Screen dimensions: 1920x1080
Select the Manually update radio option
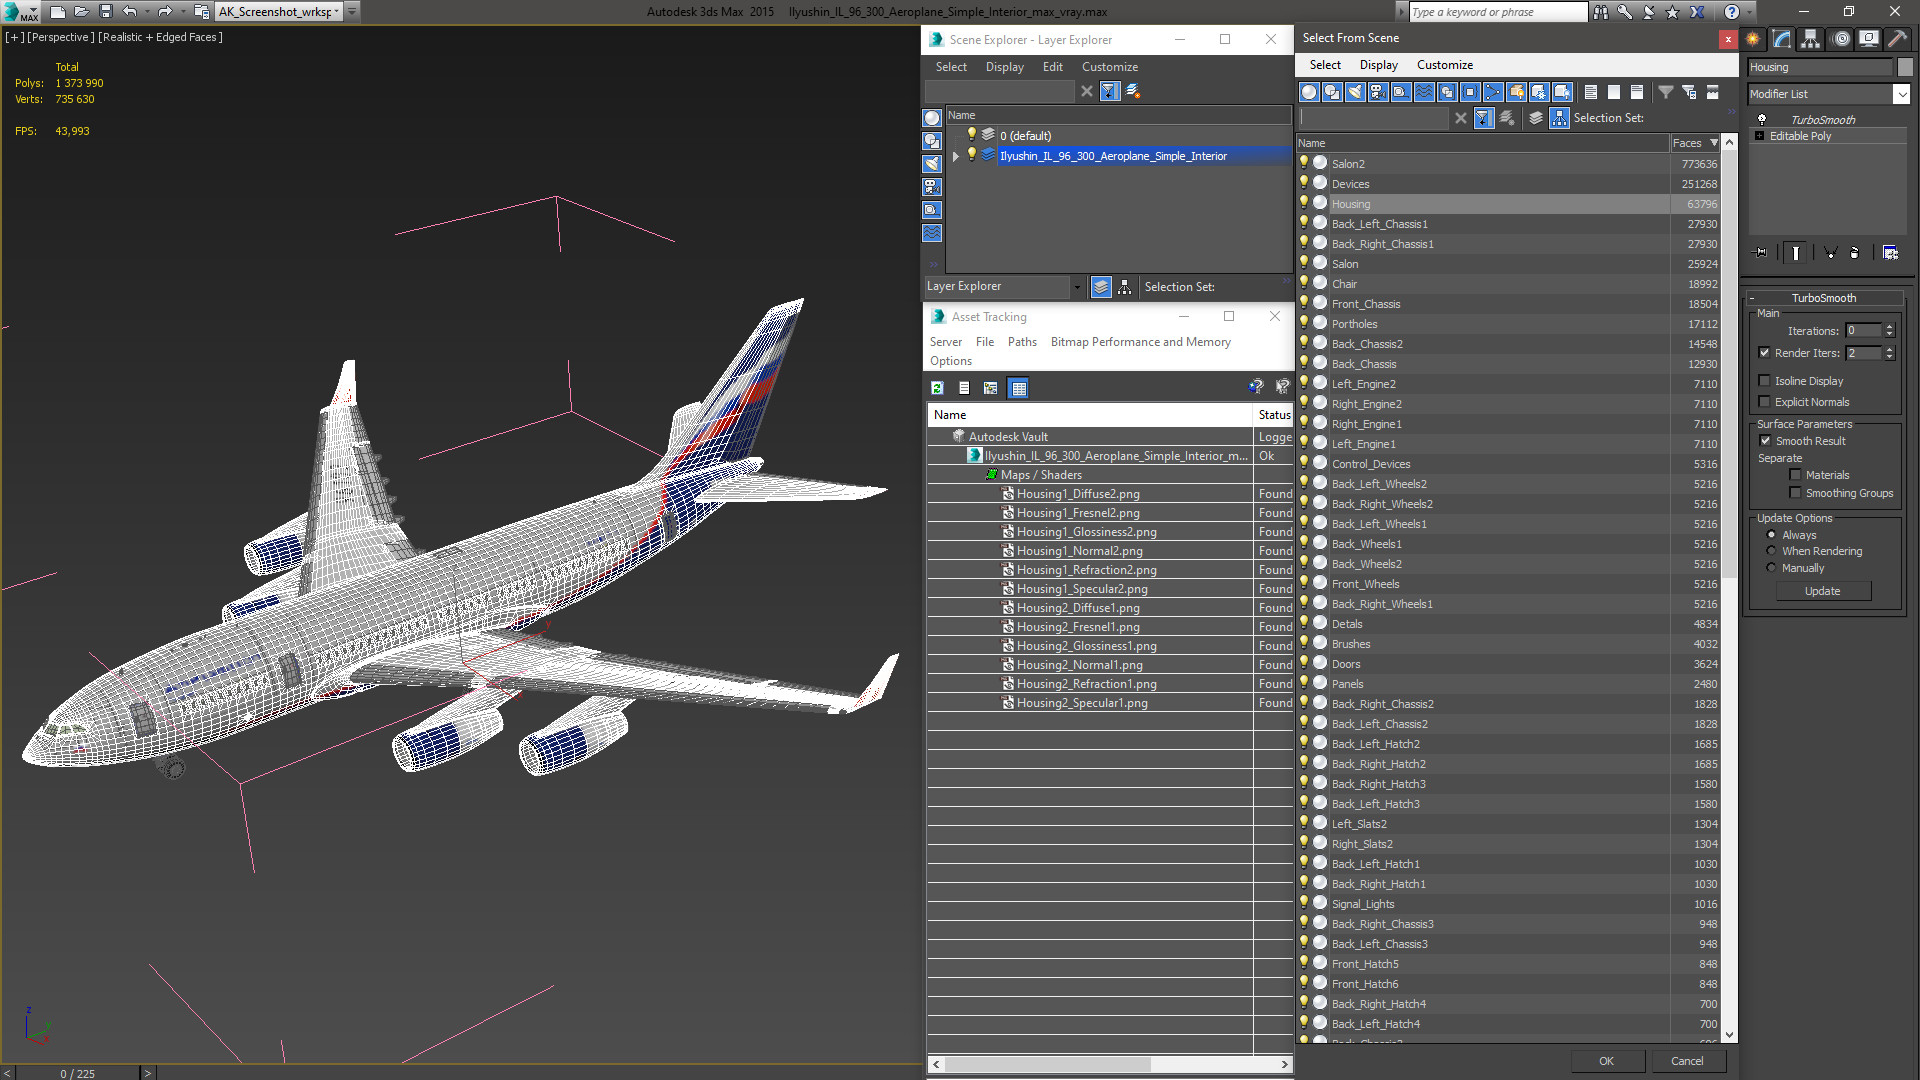pyautogui.click(x=1771, y=568)
